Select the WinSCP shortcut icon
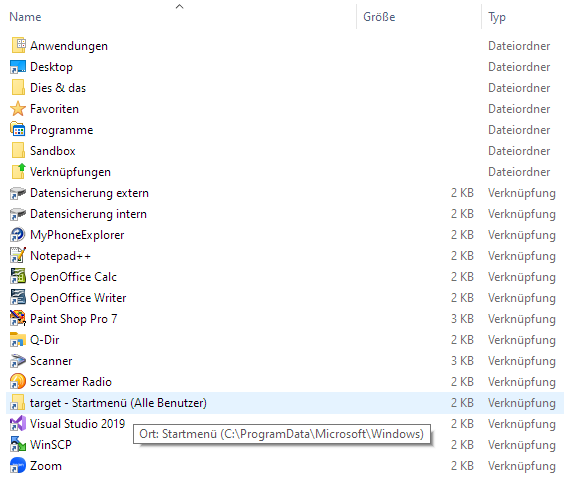This screenshot has width=564, height=478. [18, 445]
